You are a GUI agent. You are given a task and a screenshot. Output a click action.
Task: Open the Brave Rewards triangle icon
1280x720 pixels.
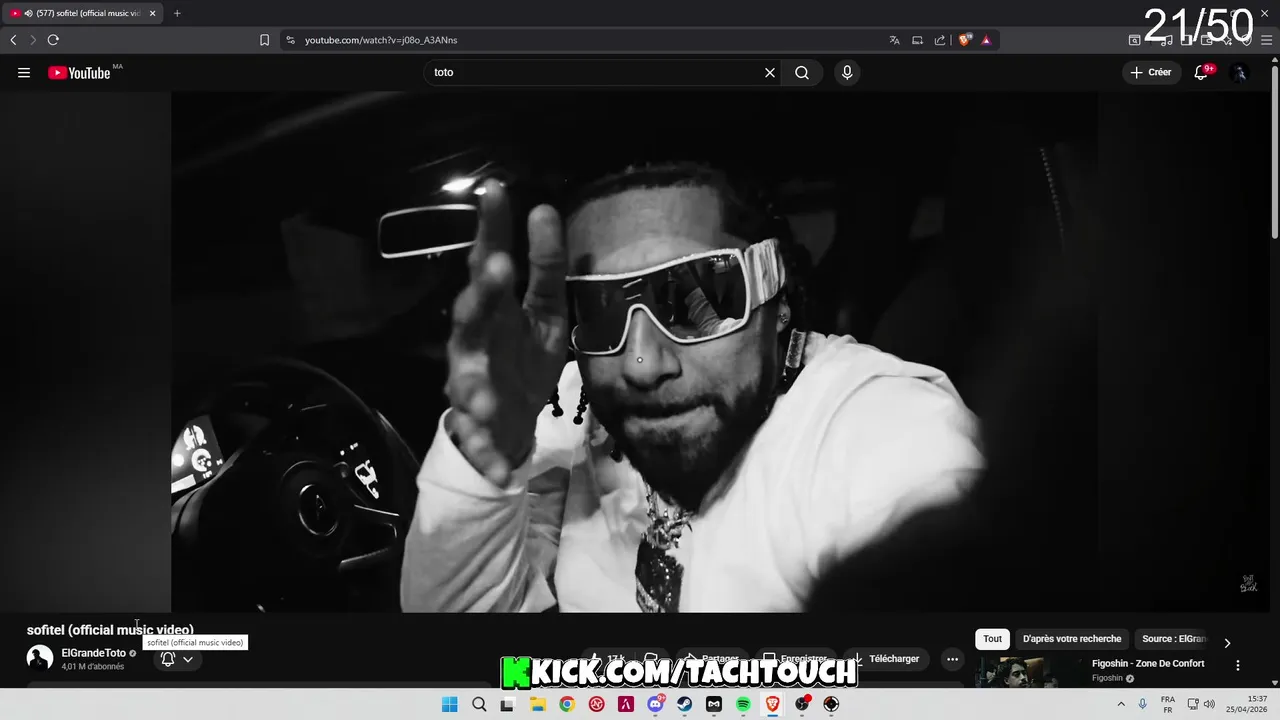tap(986, 40)
